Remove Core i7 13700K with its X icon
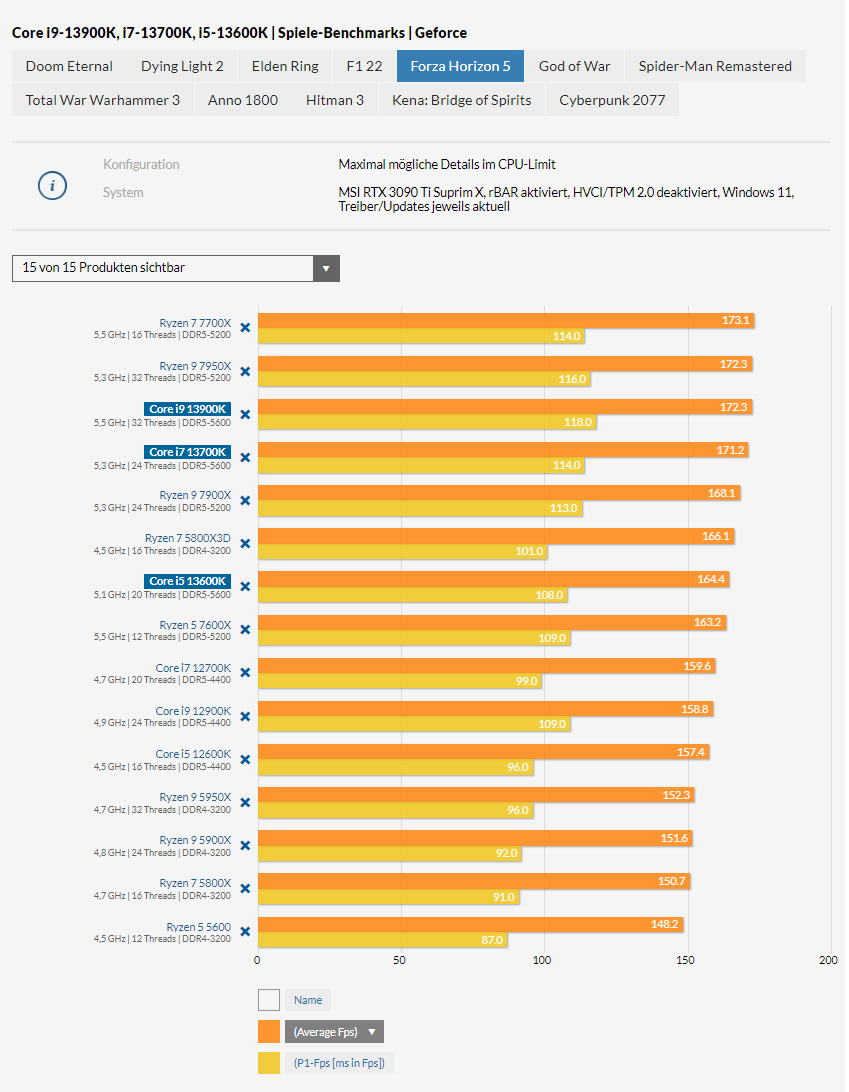Viewport: 849px width, 1092px height. click(245, 458)
